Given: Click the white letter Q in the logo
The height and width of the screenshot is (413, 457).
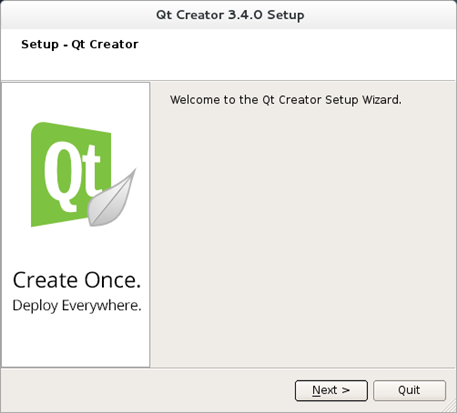Looking at the screenshot, I should [60, 177].
